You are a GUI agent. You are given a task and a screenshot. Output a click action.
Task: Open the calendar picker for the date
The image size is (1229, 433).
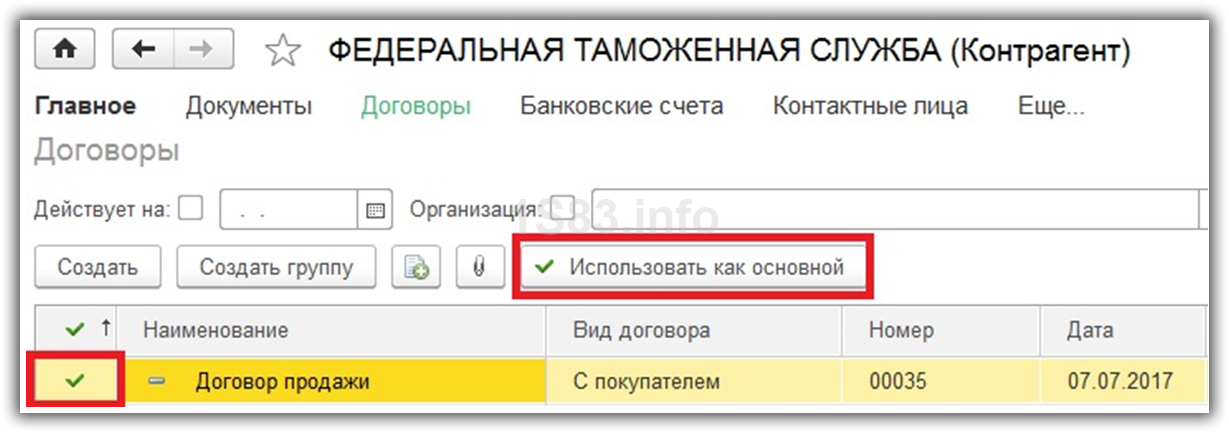pos(375,211)
